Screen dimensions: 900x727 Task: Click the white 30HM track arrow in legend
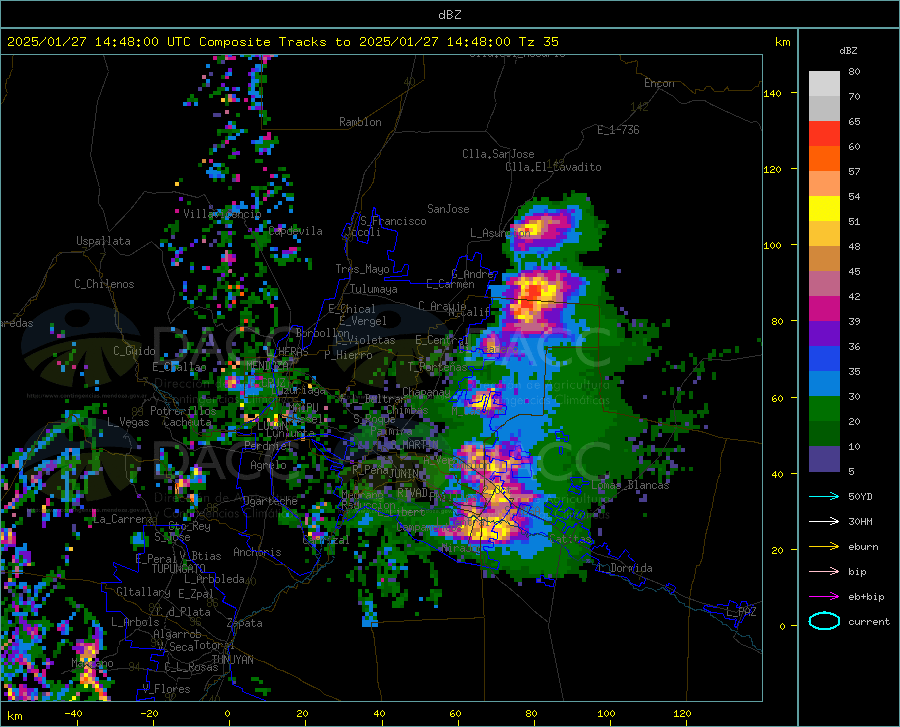pos(824,522)
